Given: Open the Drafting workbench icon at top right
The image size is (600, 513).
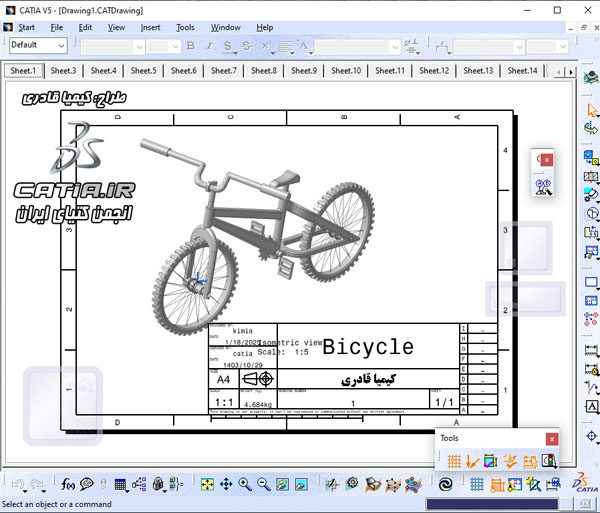Looking at the screenshot, I should click(592, 78).
